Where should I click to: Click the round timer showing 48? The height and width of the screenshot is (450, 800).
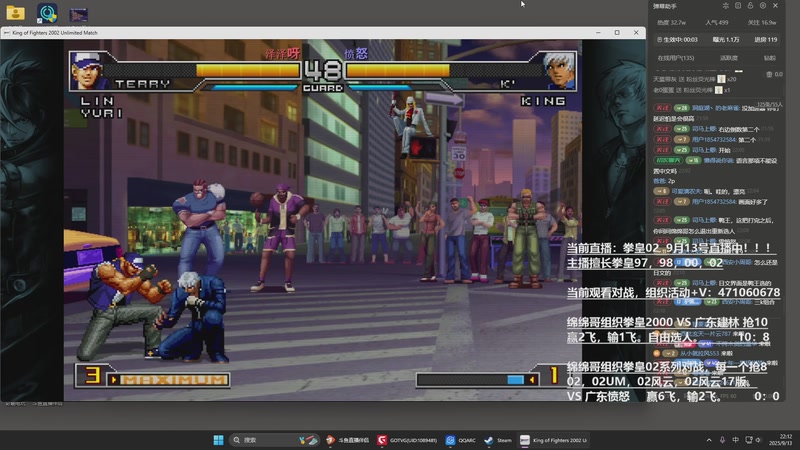(322, 70)
